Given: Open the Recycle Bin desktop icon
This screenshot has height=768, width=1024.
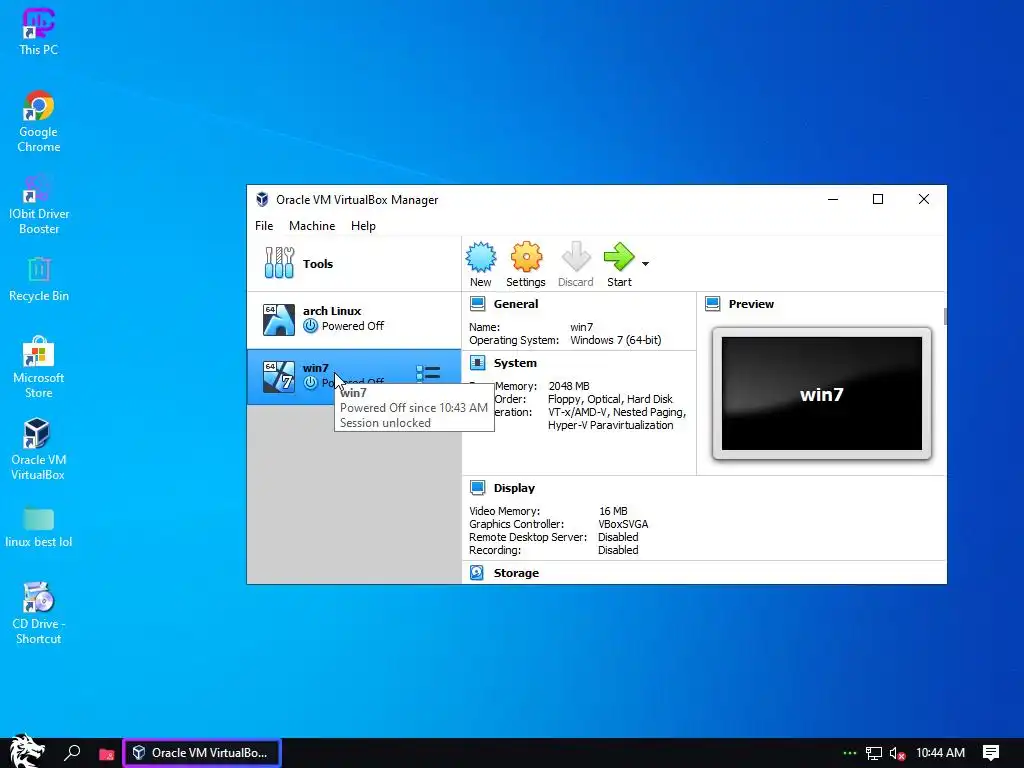Looking at the screenshot, I should tap(39, 280).
